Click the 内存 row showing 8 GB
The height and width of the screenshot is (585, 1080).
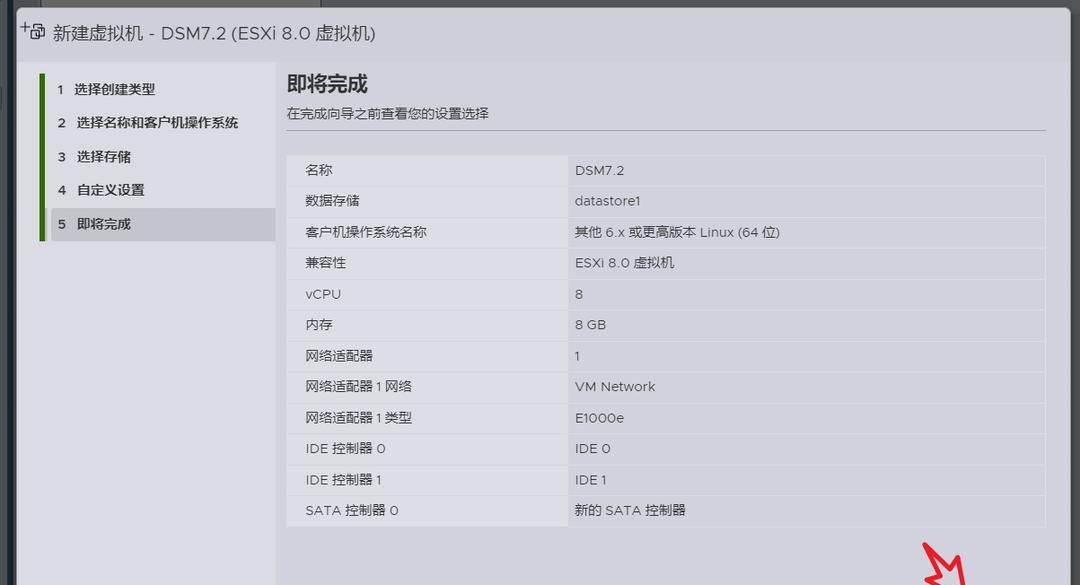point(590,325)
